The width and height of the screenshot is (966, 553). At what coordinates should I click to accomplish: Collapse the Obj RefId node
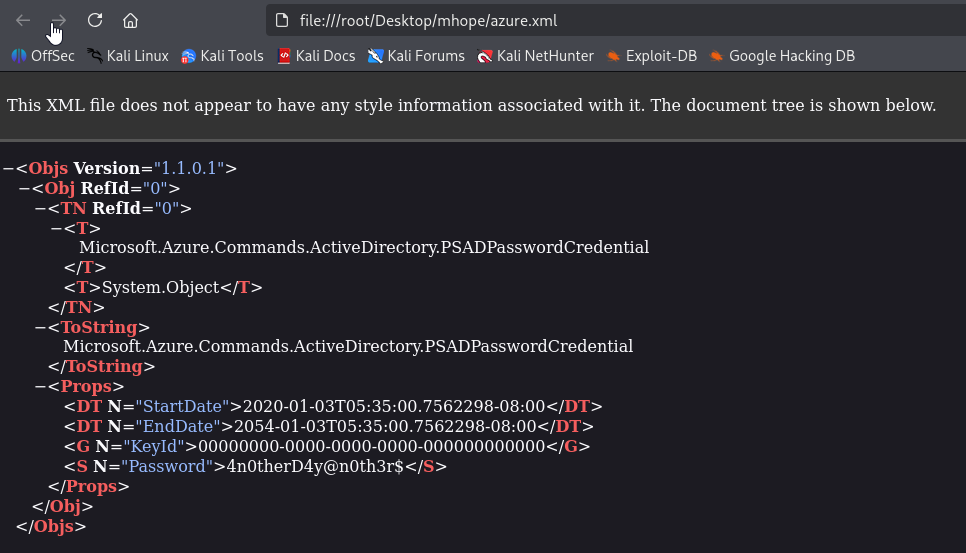coord(25,188)
